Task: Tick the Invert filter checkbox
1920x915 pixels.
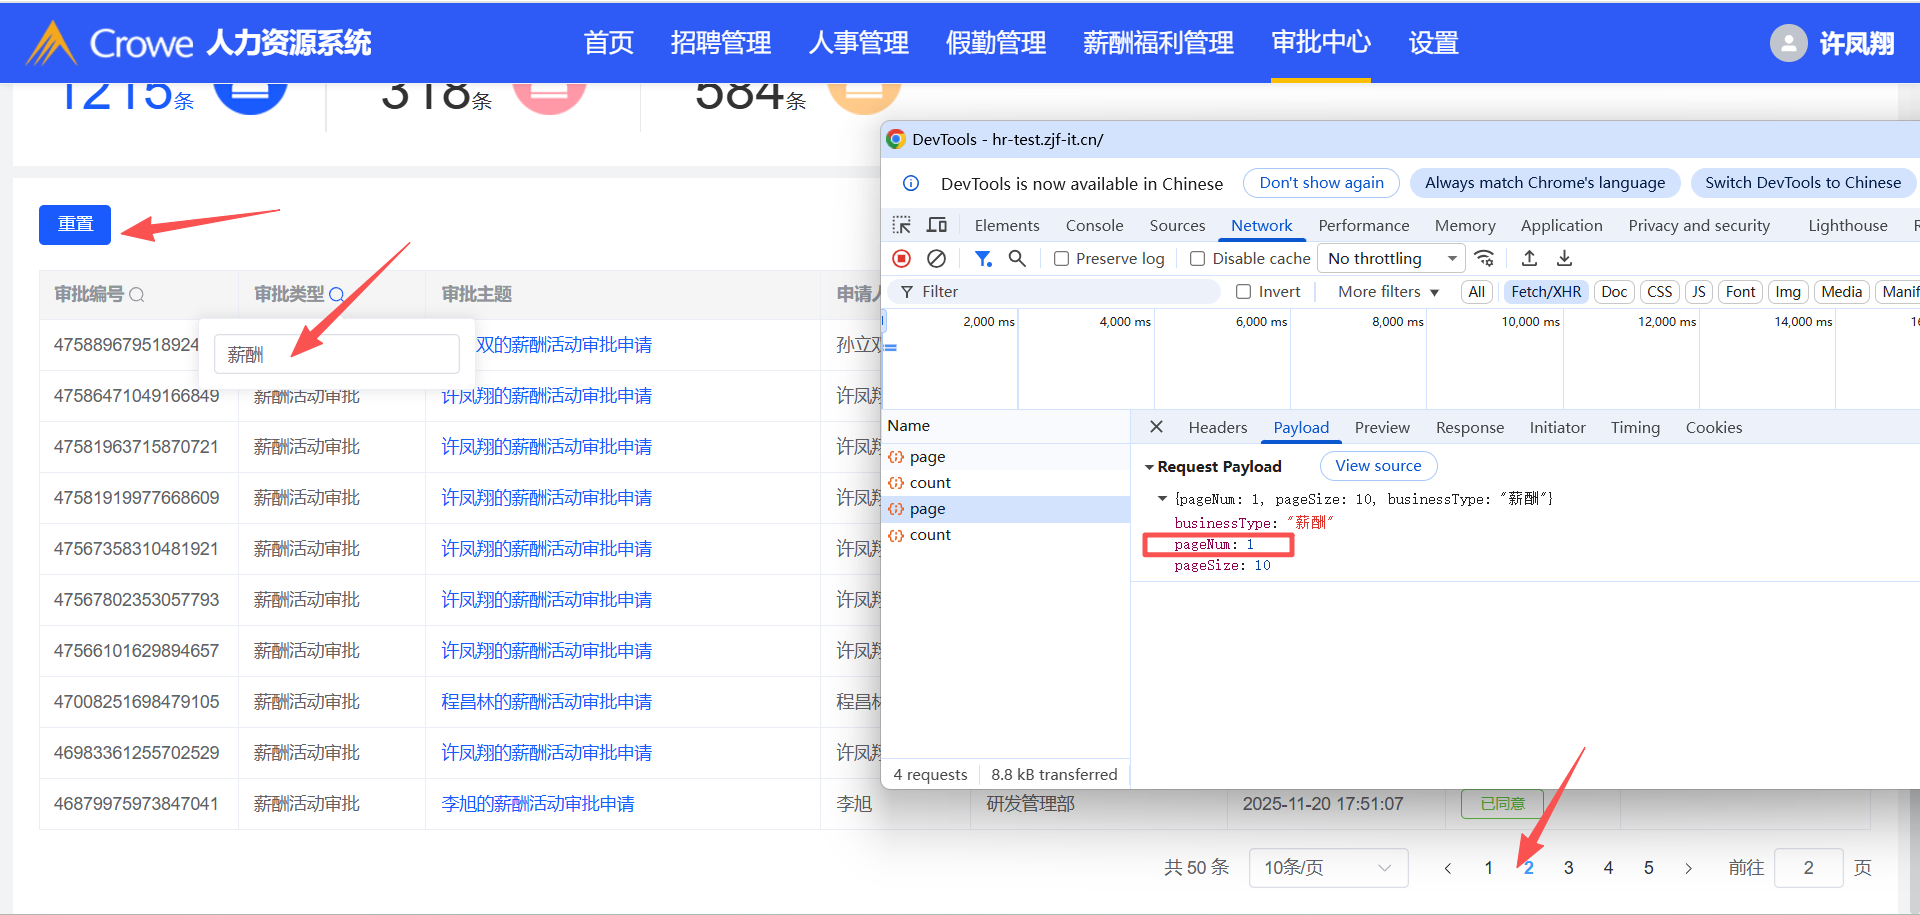Action: coord(1243,292)
